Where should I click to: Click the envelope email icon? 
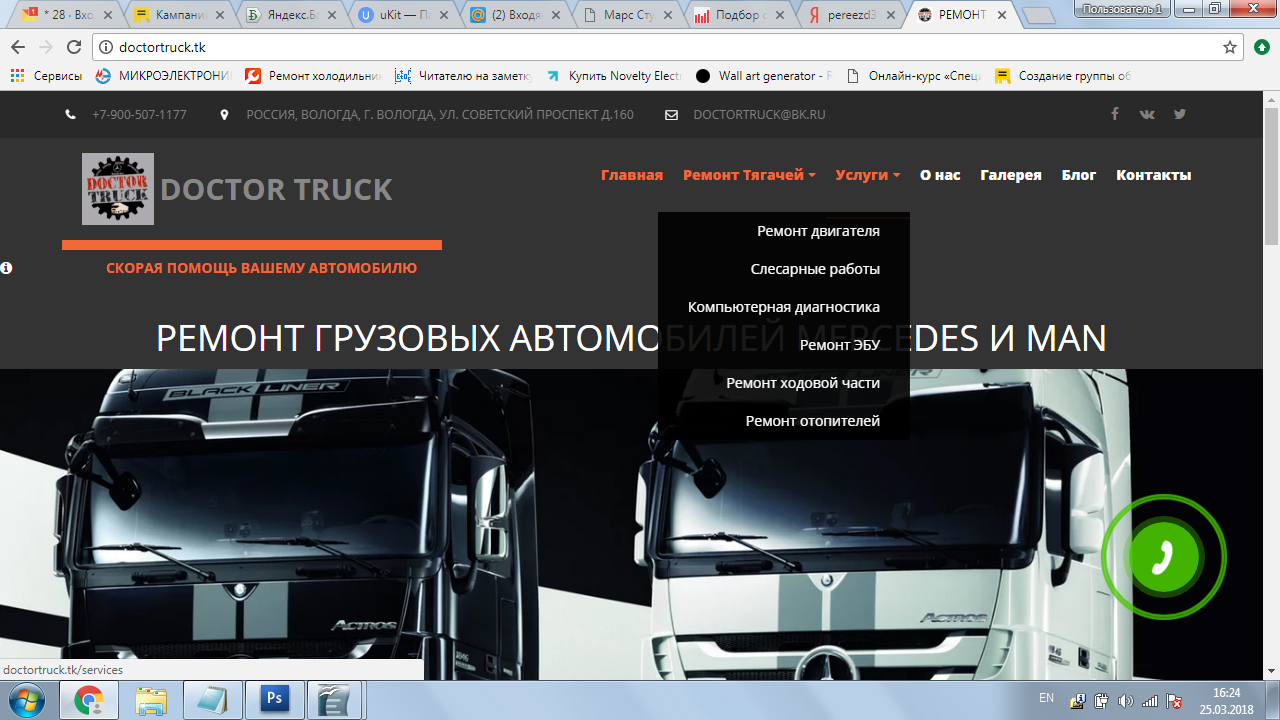coord(672,115)
